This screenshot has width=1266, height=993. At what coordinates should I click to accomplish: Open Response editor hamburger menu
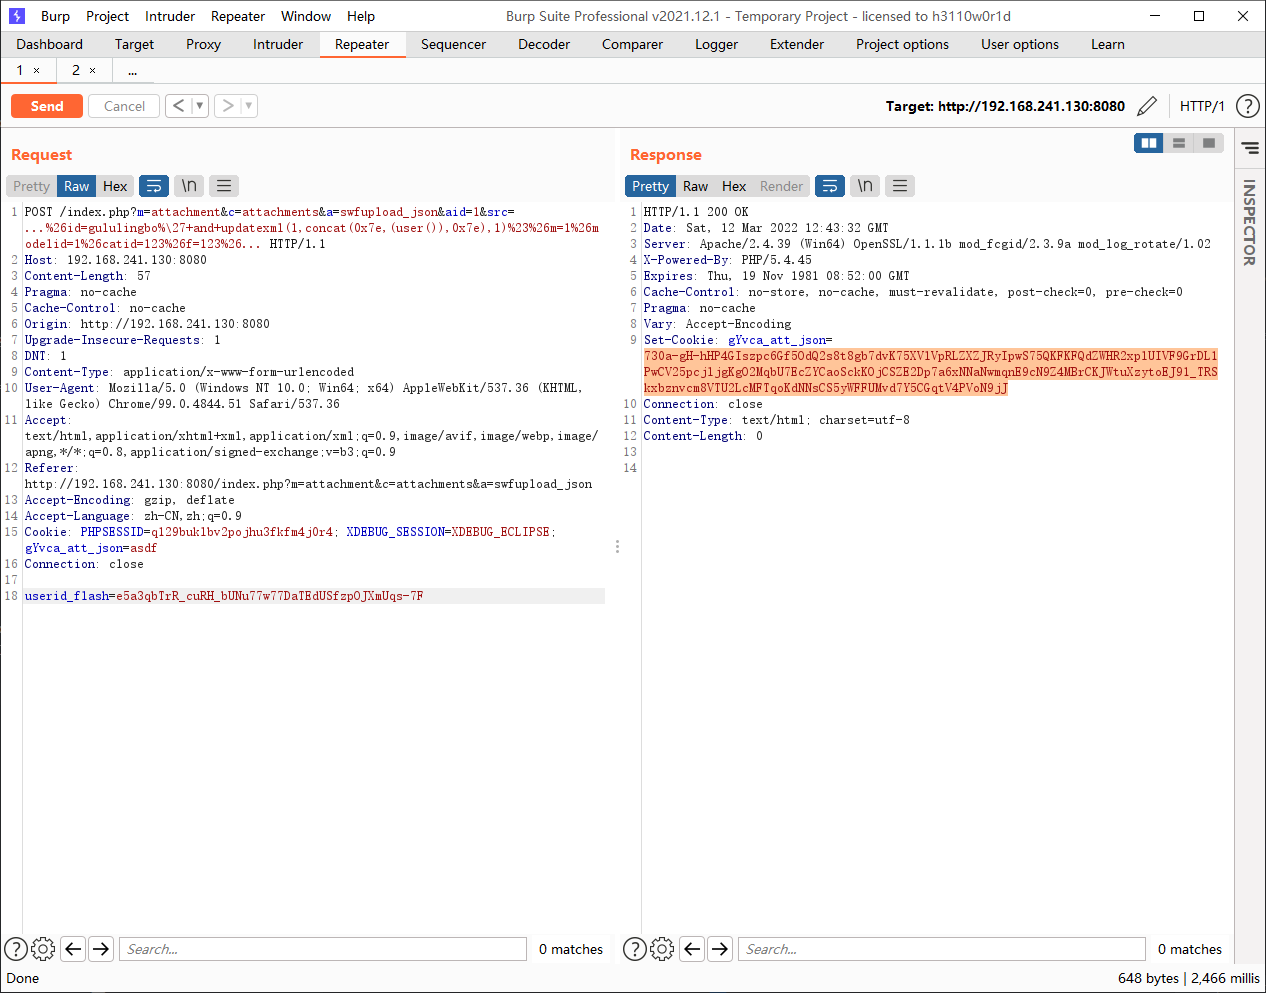(x=900, y=186)
